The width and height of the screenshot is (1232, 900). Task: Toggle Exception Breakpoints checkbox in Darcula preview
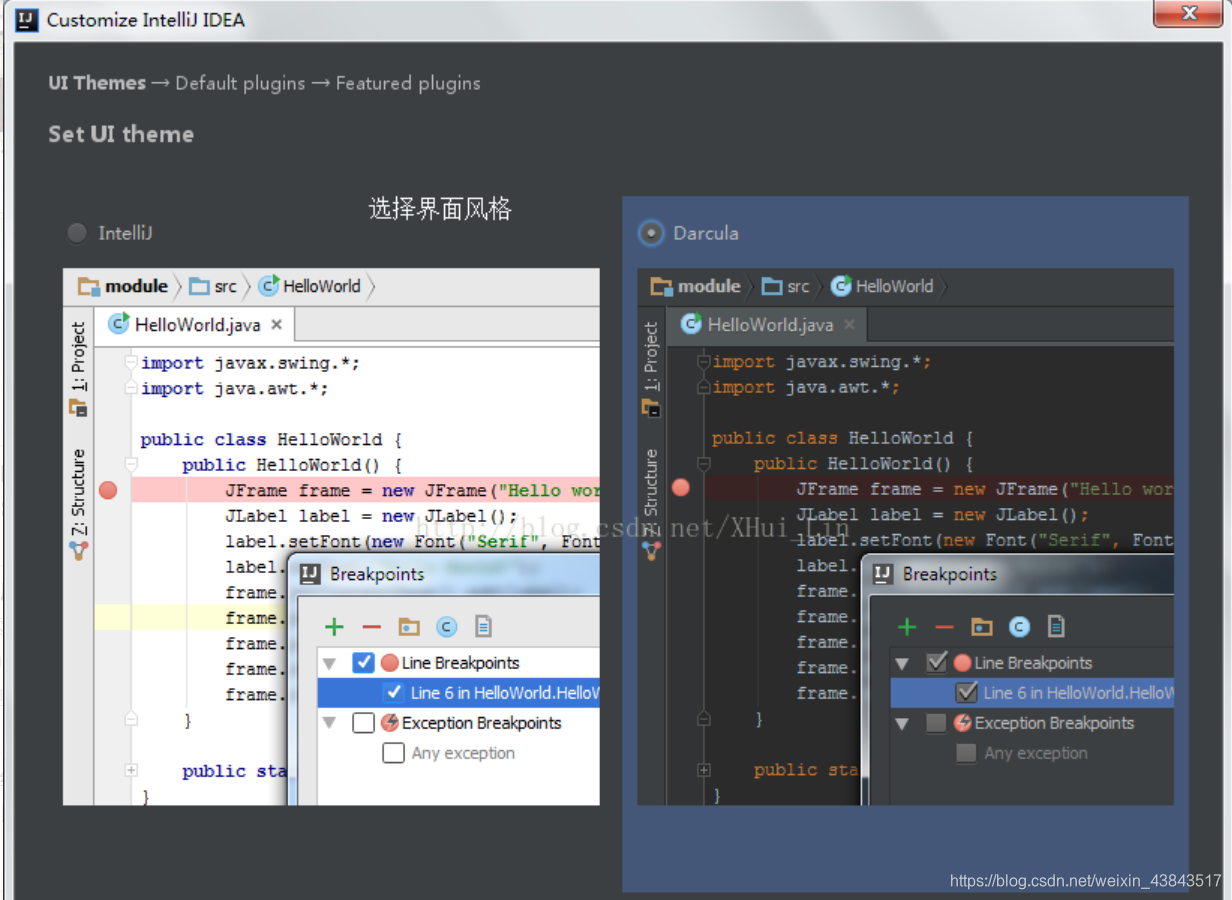[936, 723]
